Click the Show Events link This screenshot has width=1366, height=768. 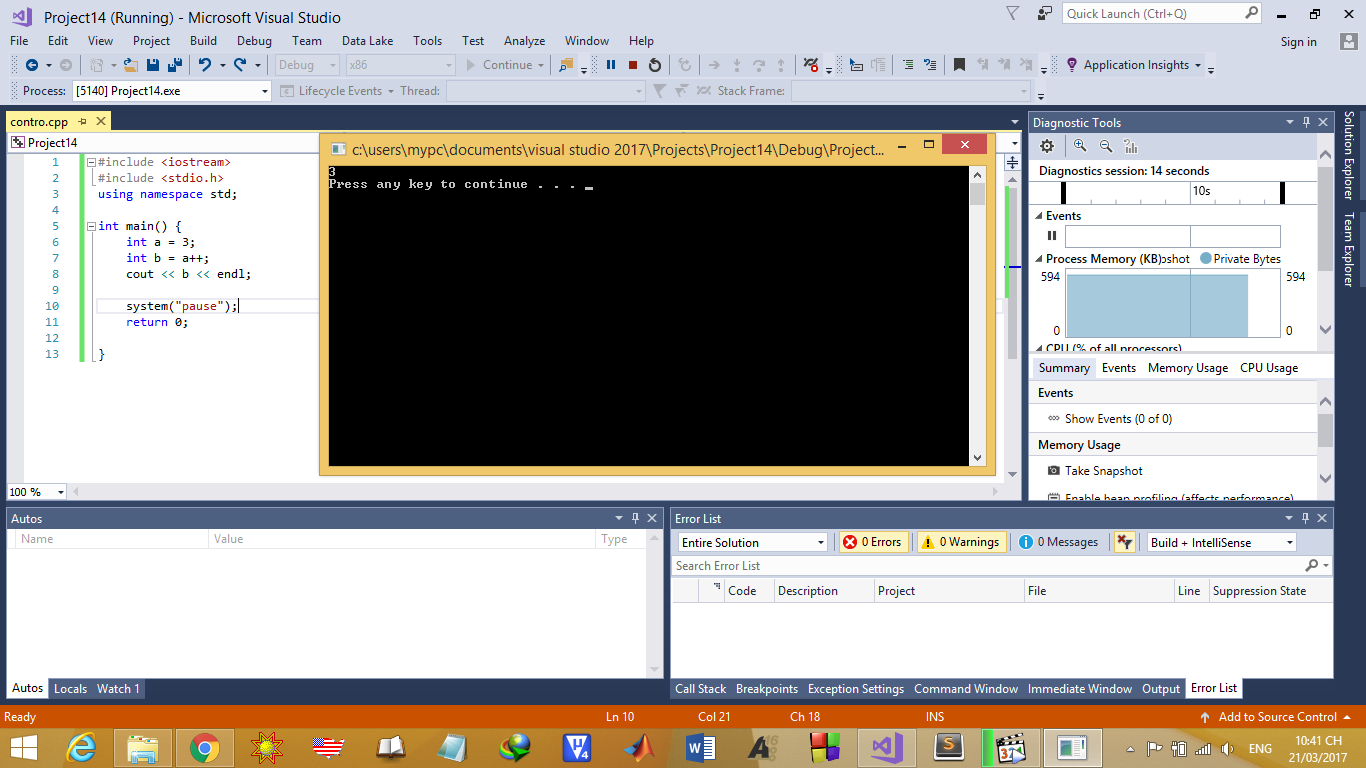coord(1117,419)
